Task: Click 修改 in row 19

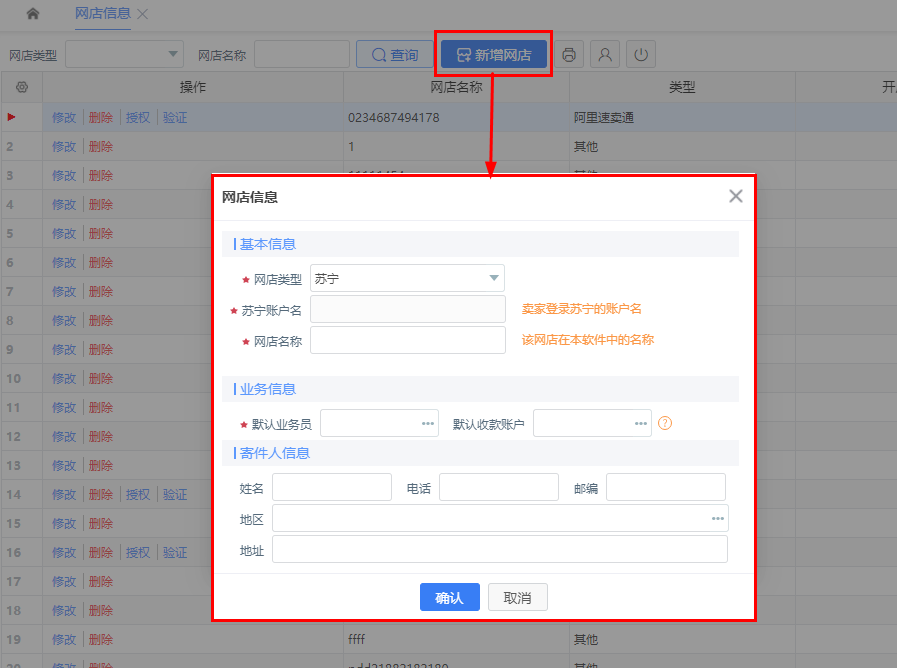Action: click(x=64, y=639)
